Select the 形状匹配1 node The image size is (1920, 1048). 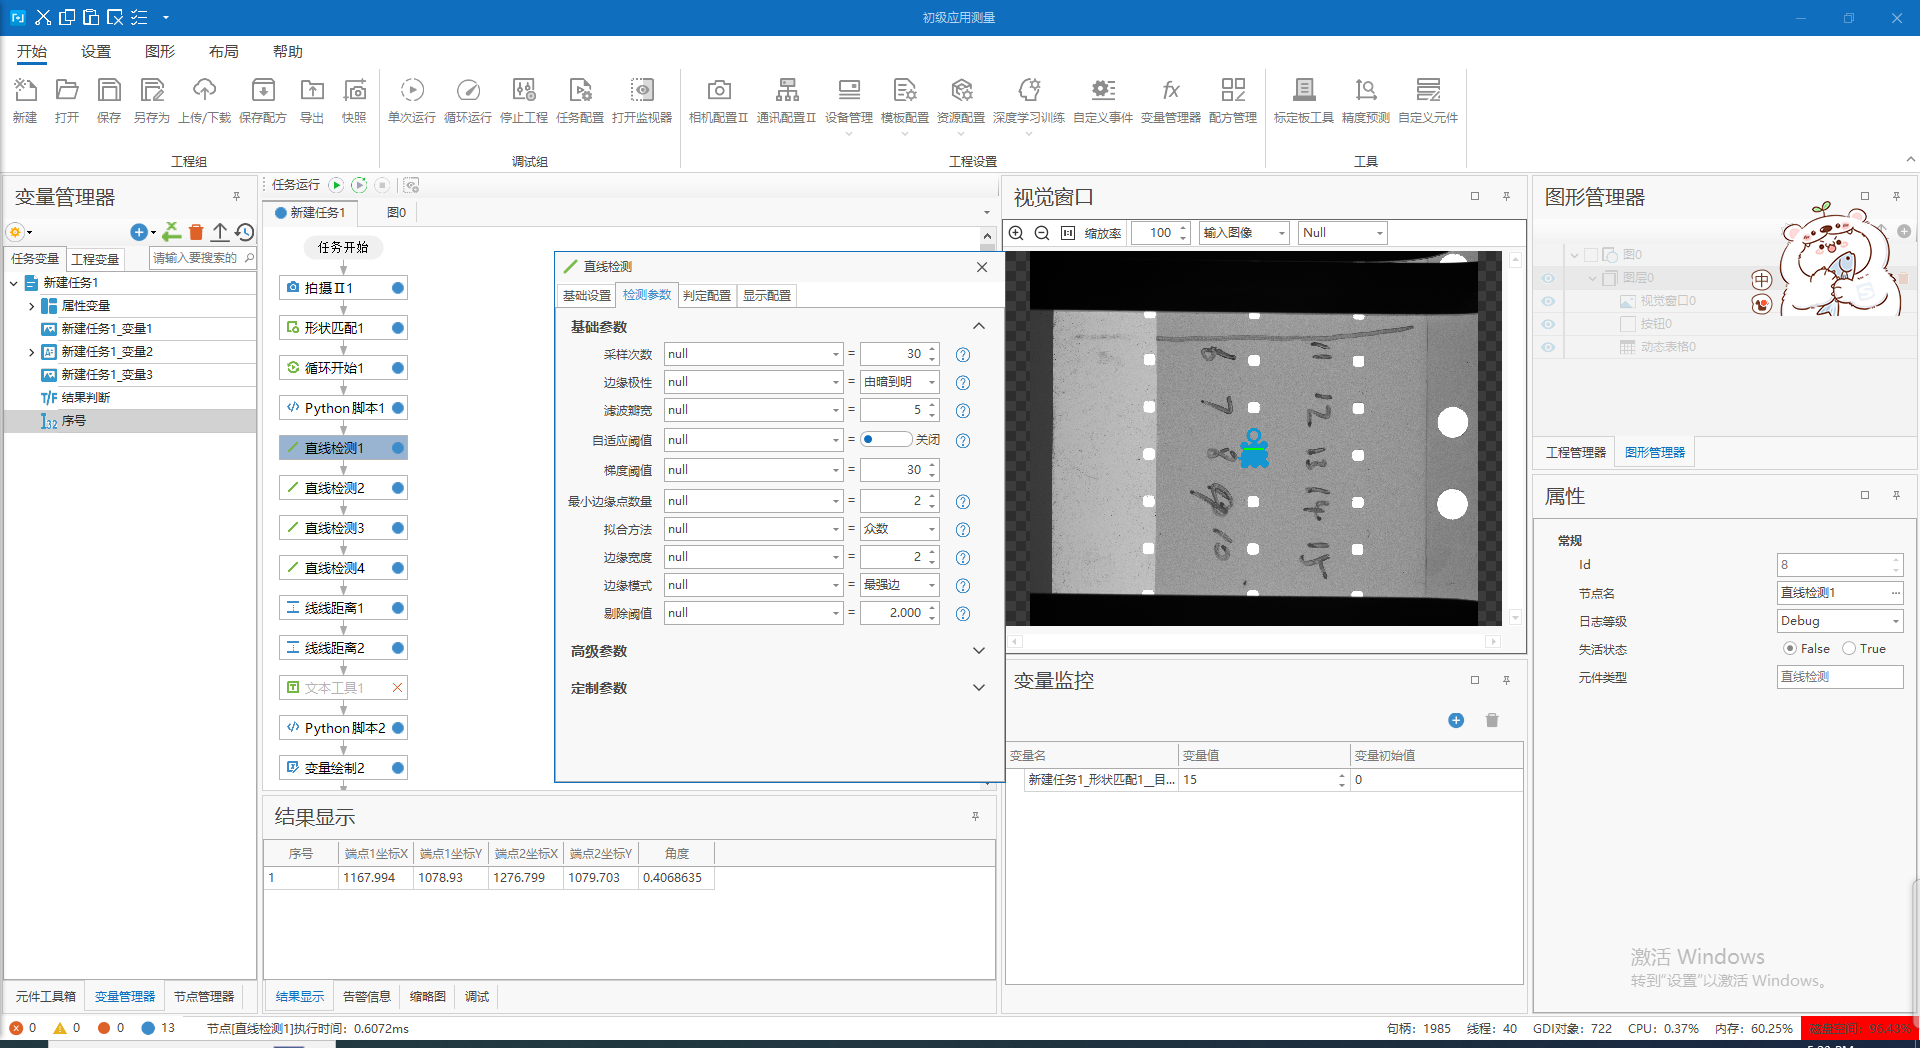pyautogui.click(x=343, y=328)
